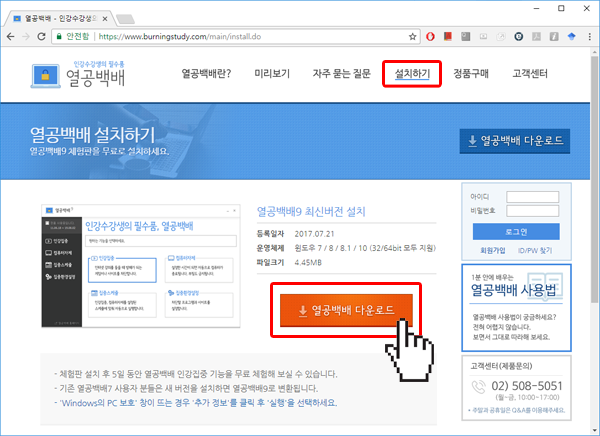This screenshot has width=600, height=436.
Task: Click the program screenshot preview image
Action: 141,266
